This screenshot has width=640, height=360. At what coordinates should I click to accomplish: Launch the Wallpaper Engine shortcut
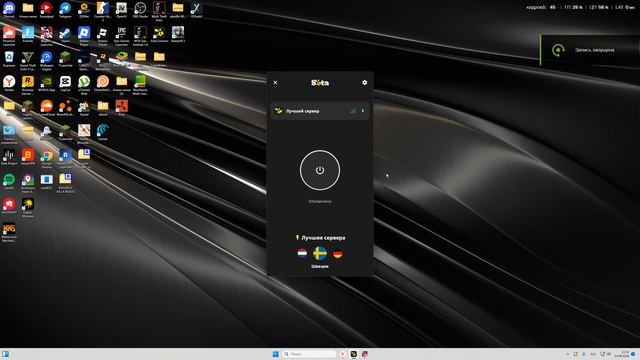[47, 59]
